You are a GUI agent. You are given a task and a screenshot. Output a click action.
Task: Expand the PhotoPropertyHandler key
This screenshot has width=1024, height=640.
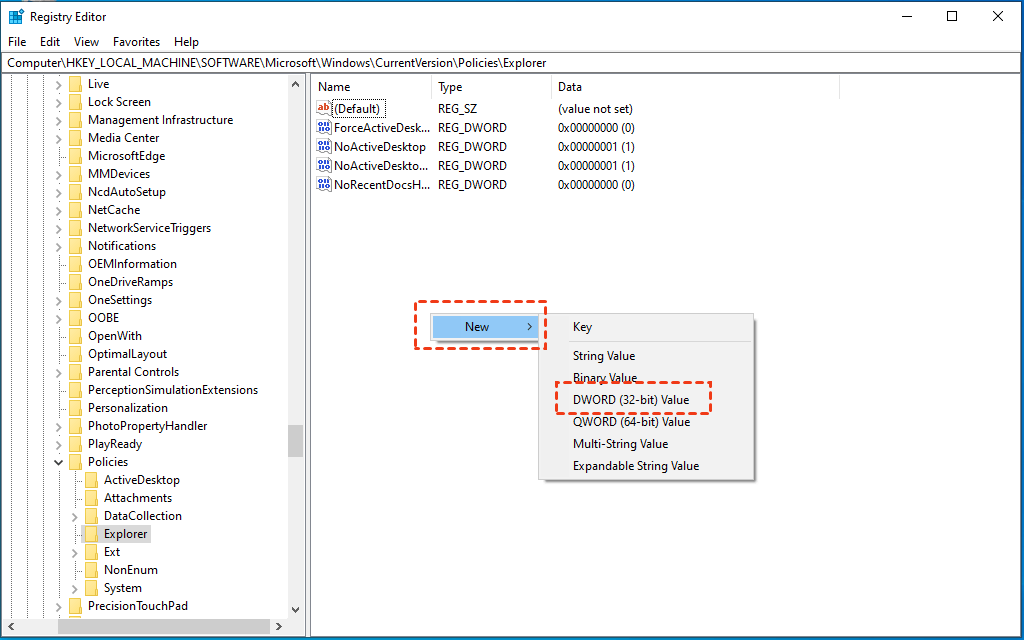click(x=59, y=426)
